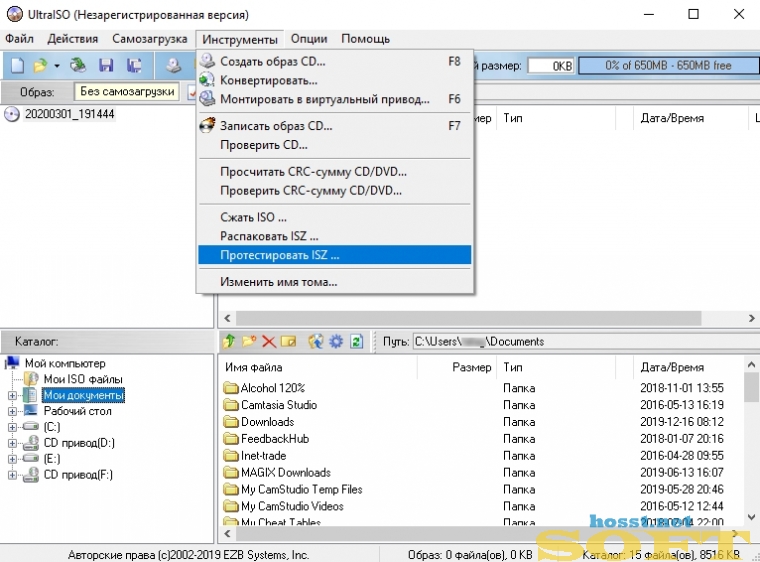Expand the (E:) drive node
Viewport: 760px width, 562px height.
point(12,459)
